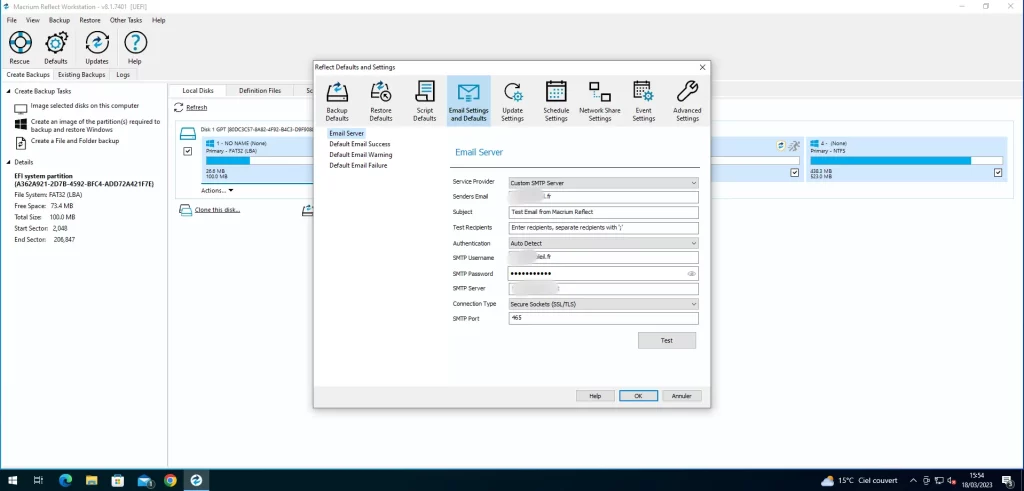Viewport: 1024px width, 491px height.
Task: Click the Rescue lifebuoy toolbar icon
Action: (20, 43)
